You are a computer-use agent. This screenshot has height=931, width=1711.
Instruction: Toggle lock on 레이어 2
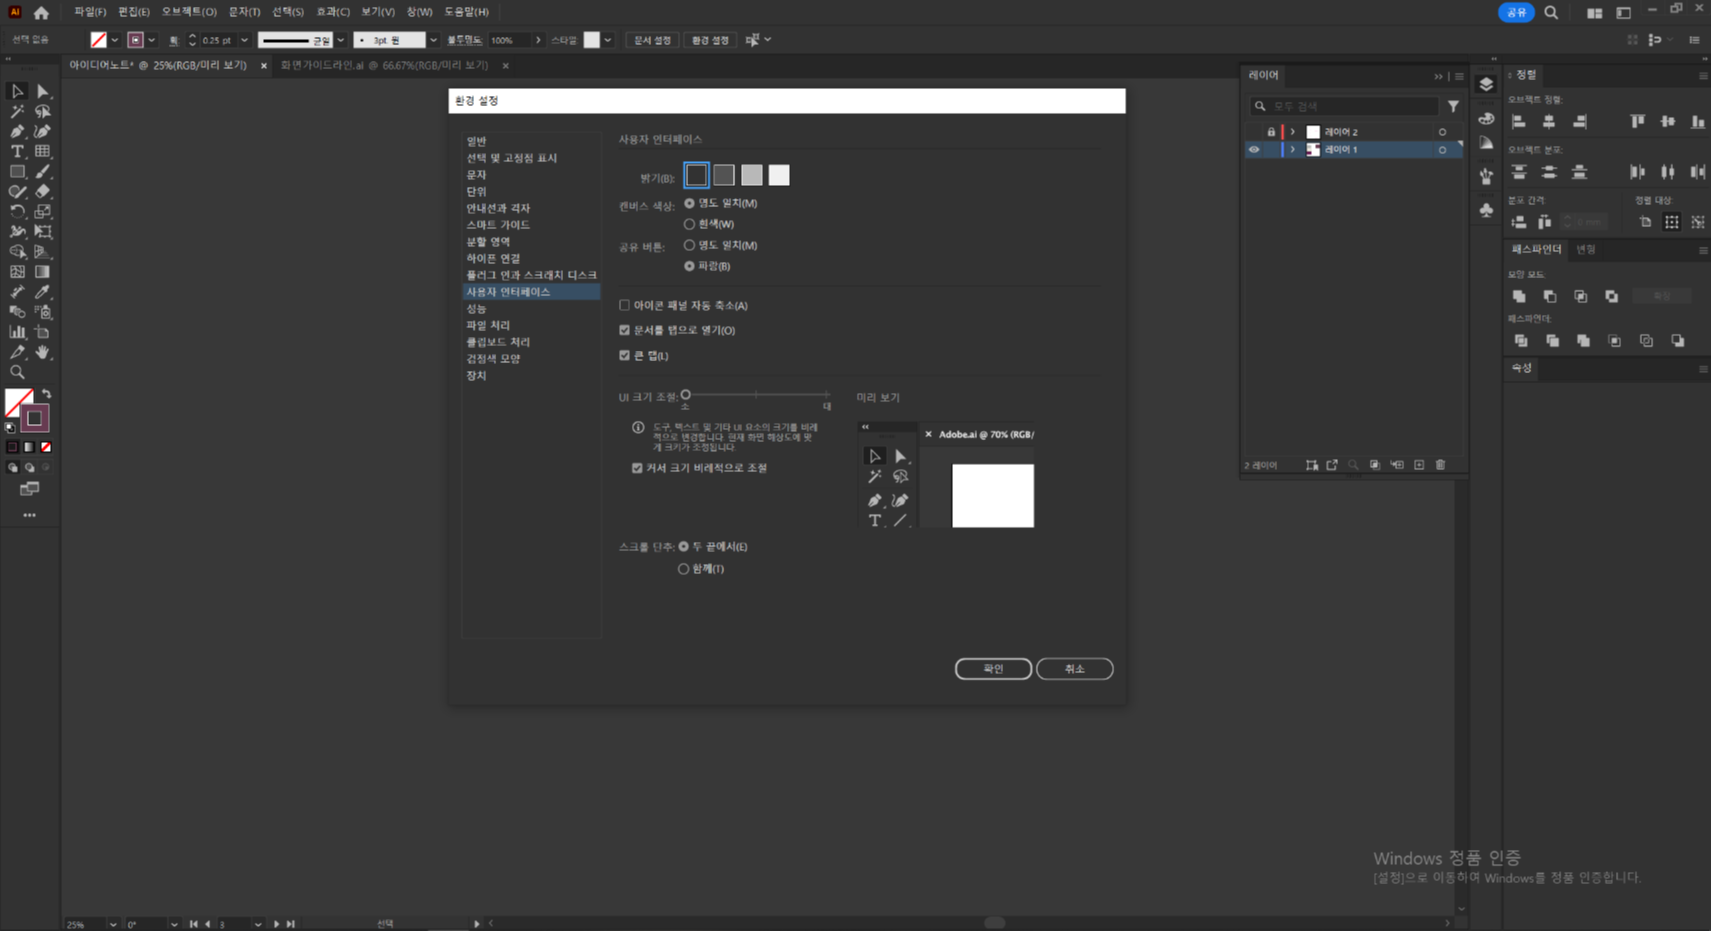1271,132
